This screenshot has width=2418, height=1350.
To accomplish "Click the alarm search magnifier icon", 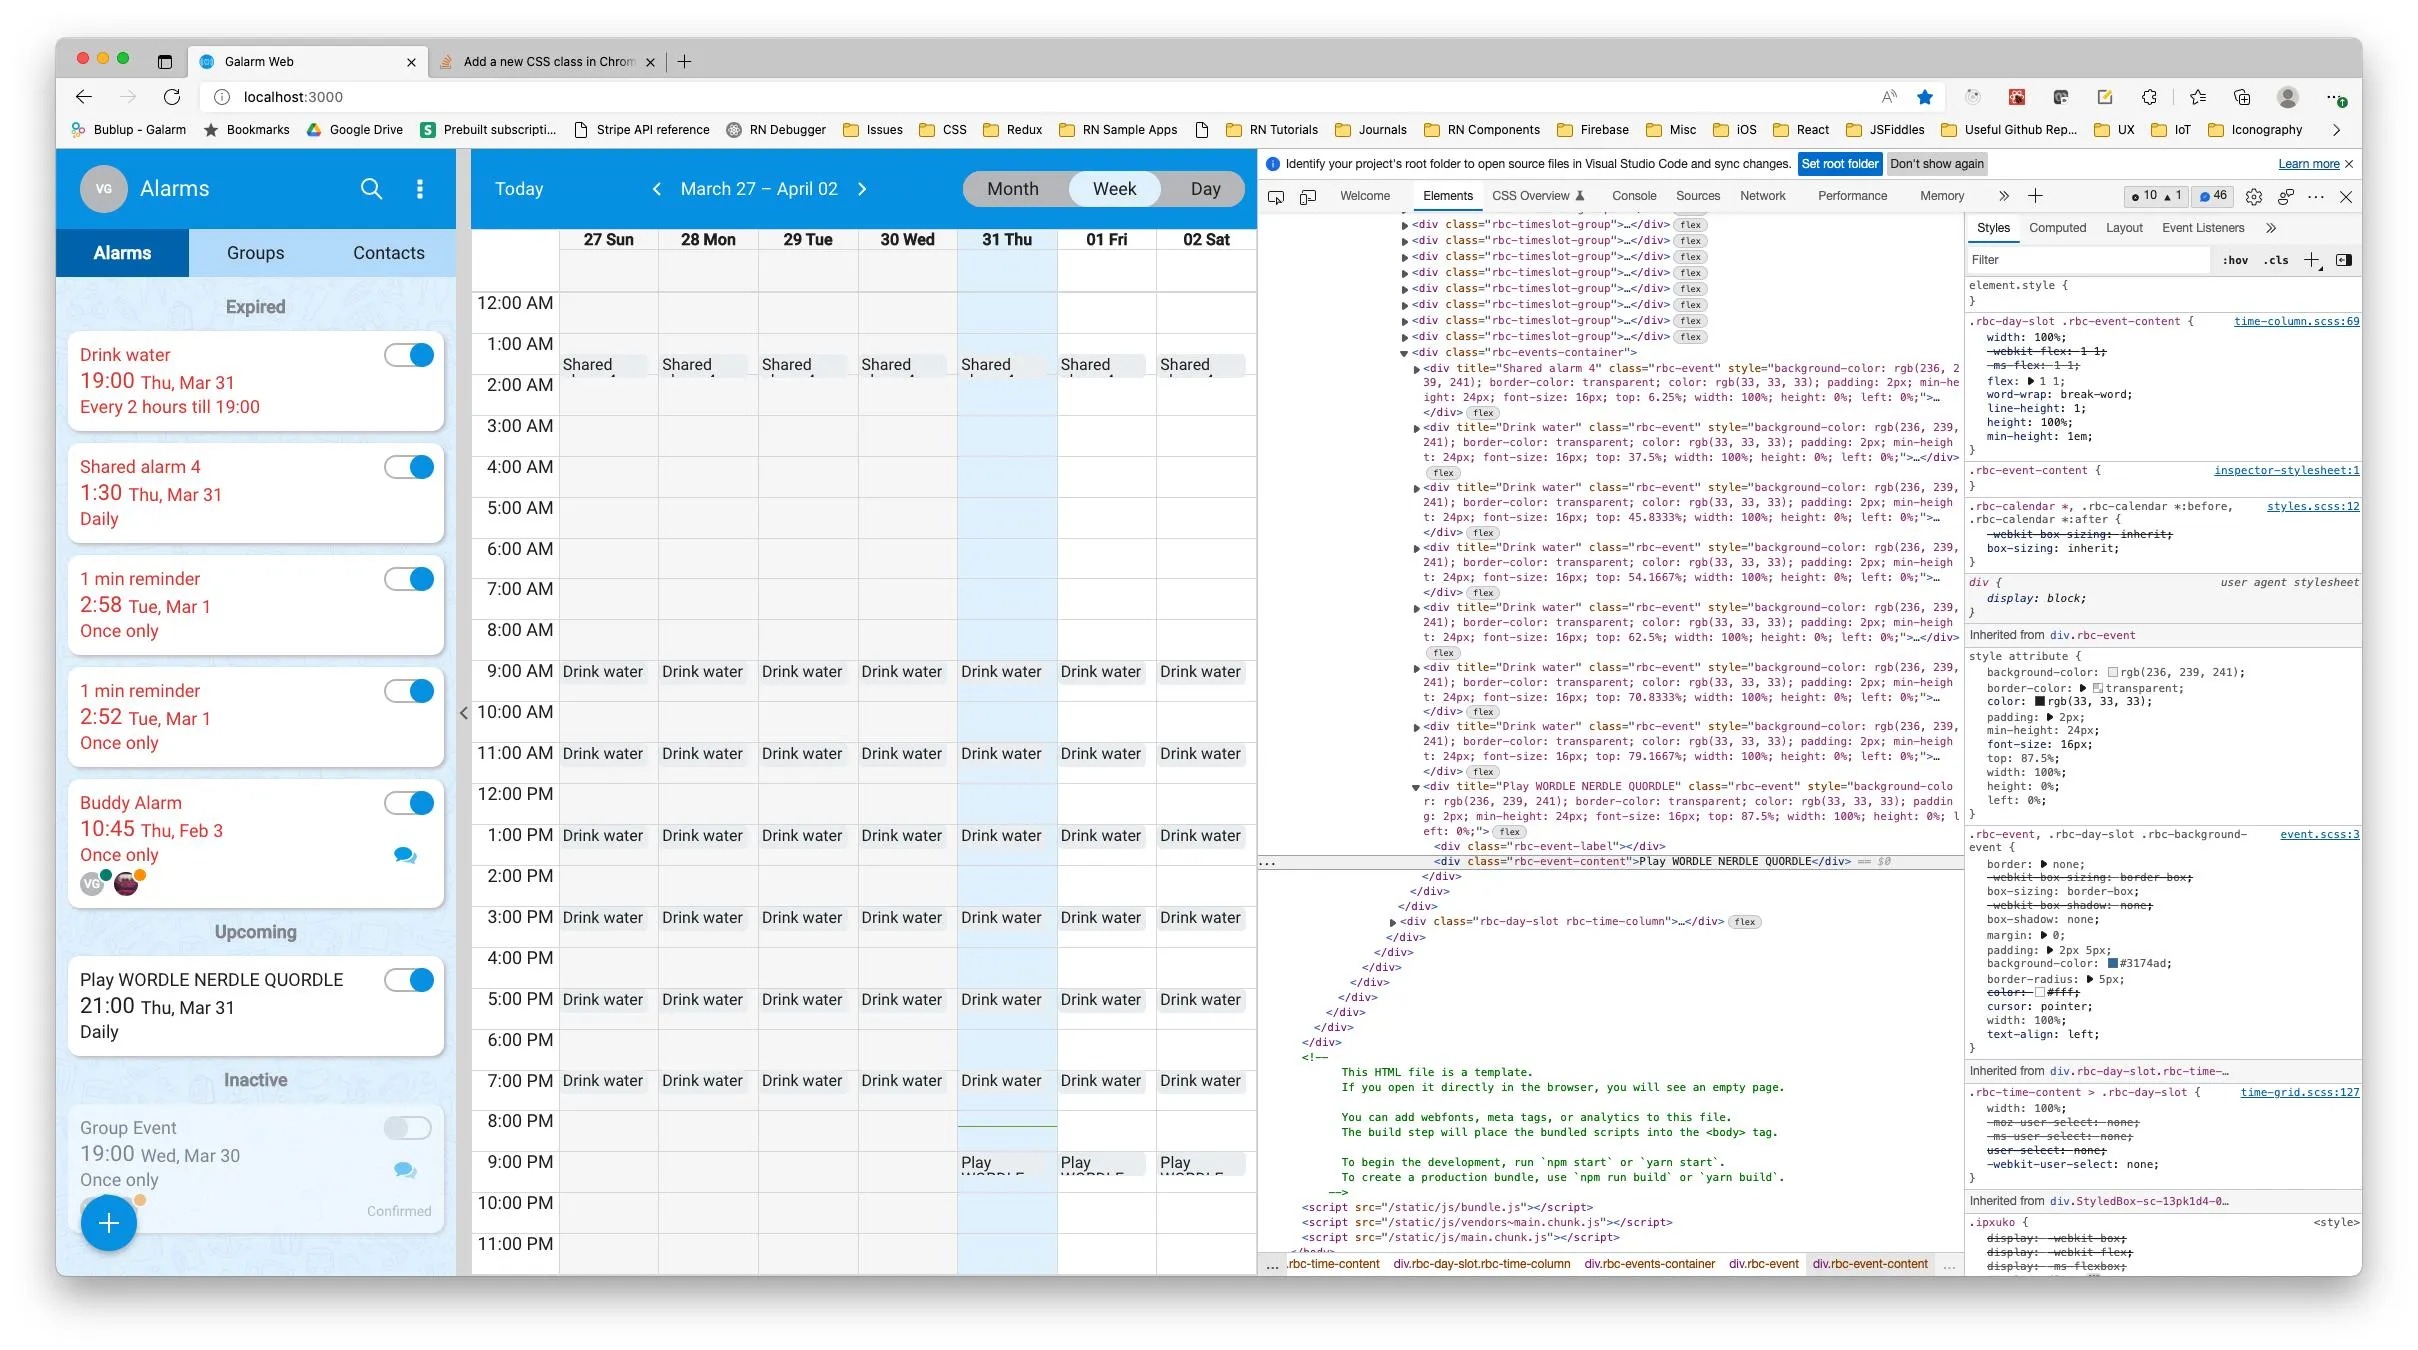I will 371,189.
